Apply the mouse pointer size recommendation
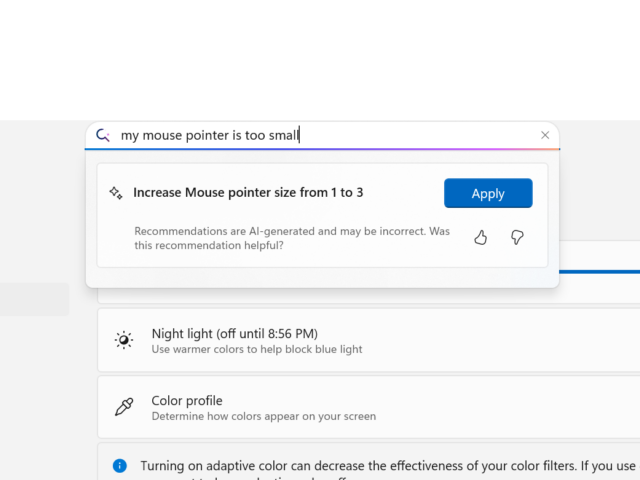This screenshot has height=480, width=640. (488, 193)
